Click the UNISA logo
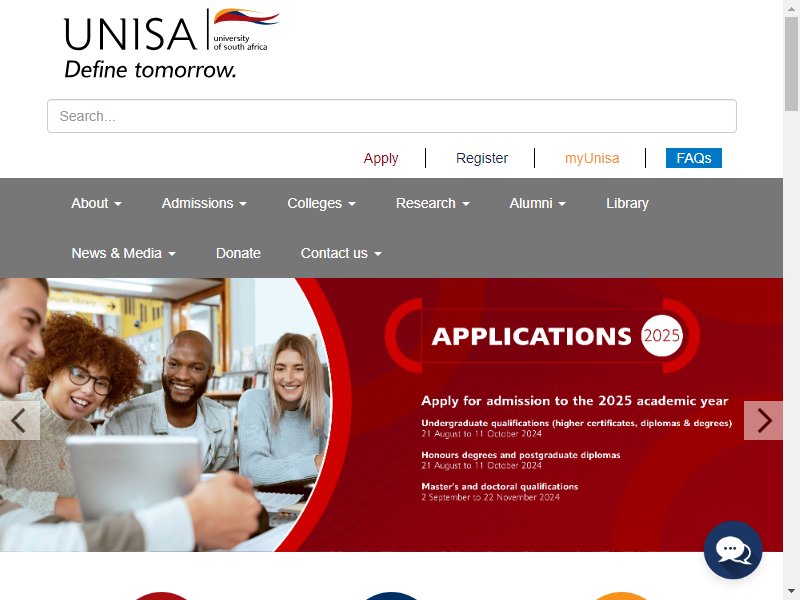Image resolution: width=800 pixels, height=600 pixels. point(171,43)
